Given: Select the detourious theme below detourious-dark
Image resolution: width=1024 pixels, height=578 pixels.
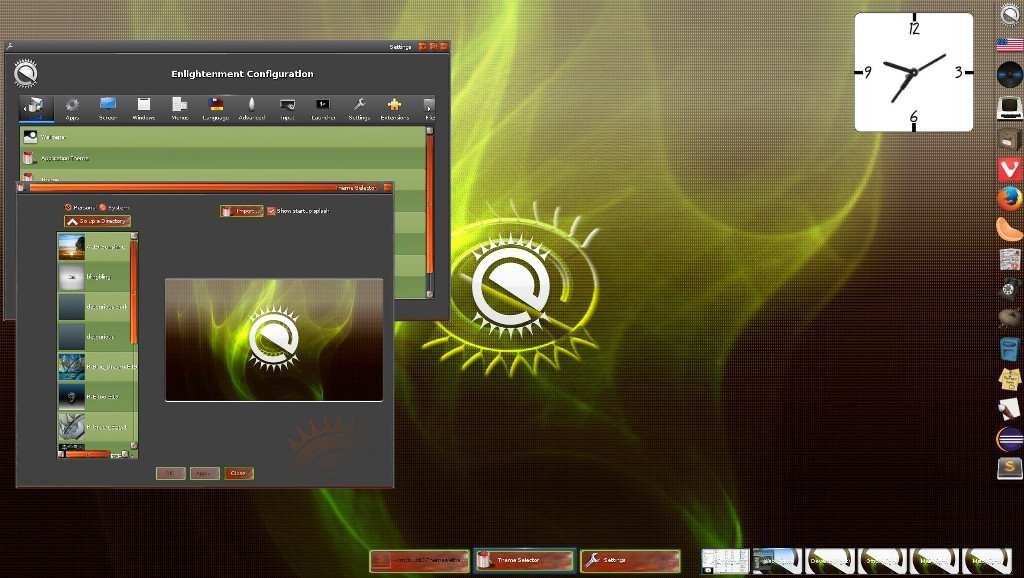Looking at the screenshot, I should [94, 336].
